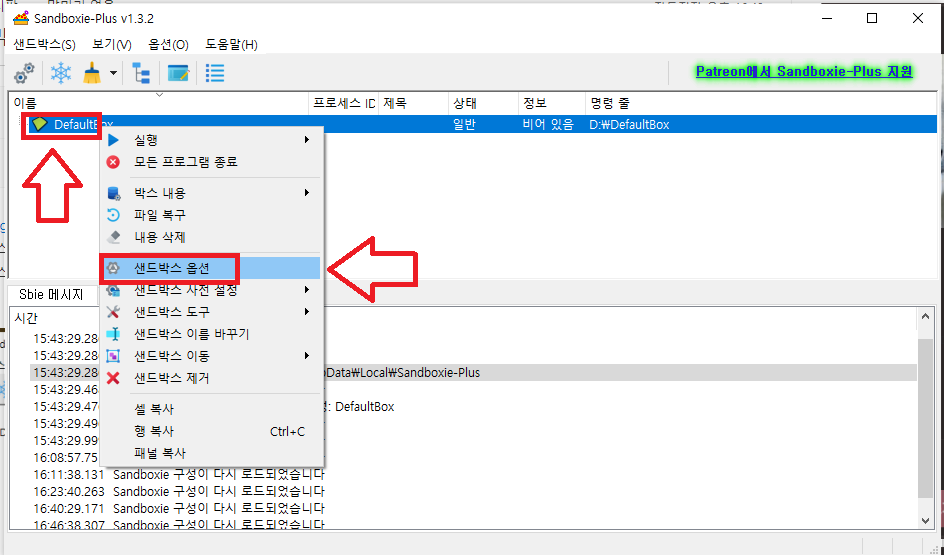Click the 일반 status cell
The image size is (944, 555).
pos(464,125)
